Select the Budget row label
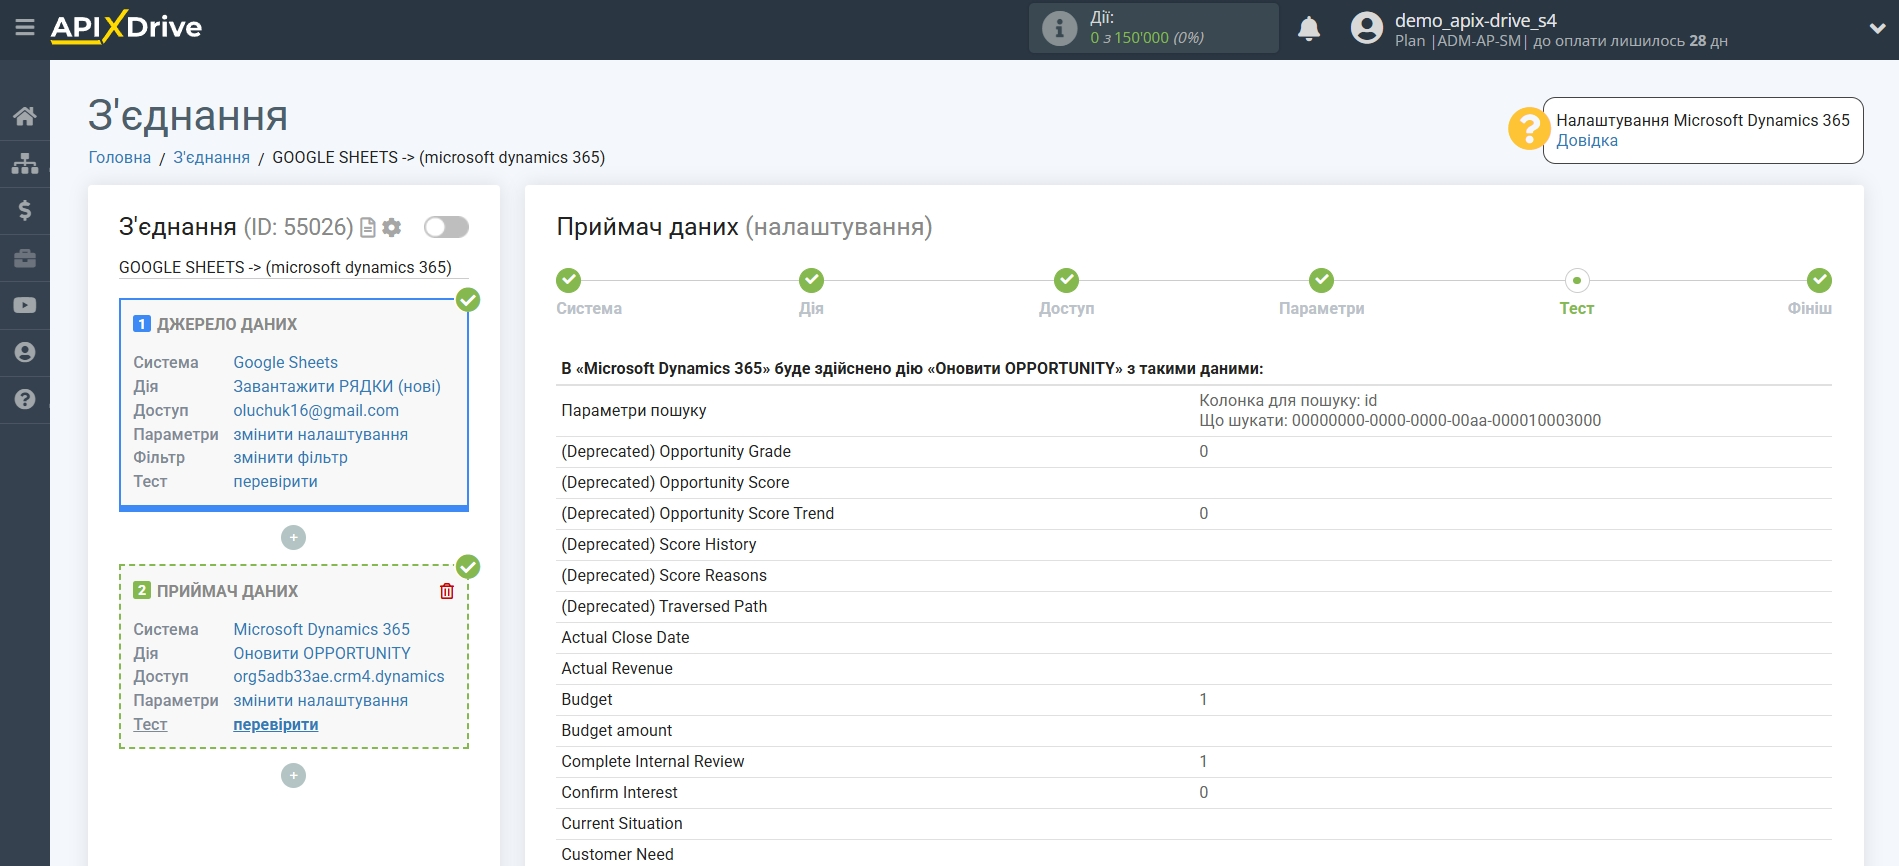1899x866 pixels. point(587,699)
